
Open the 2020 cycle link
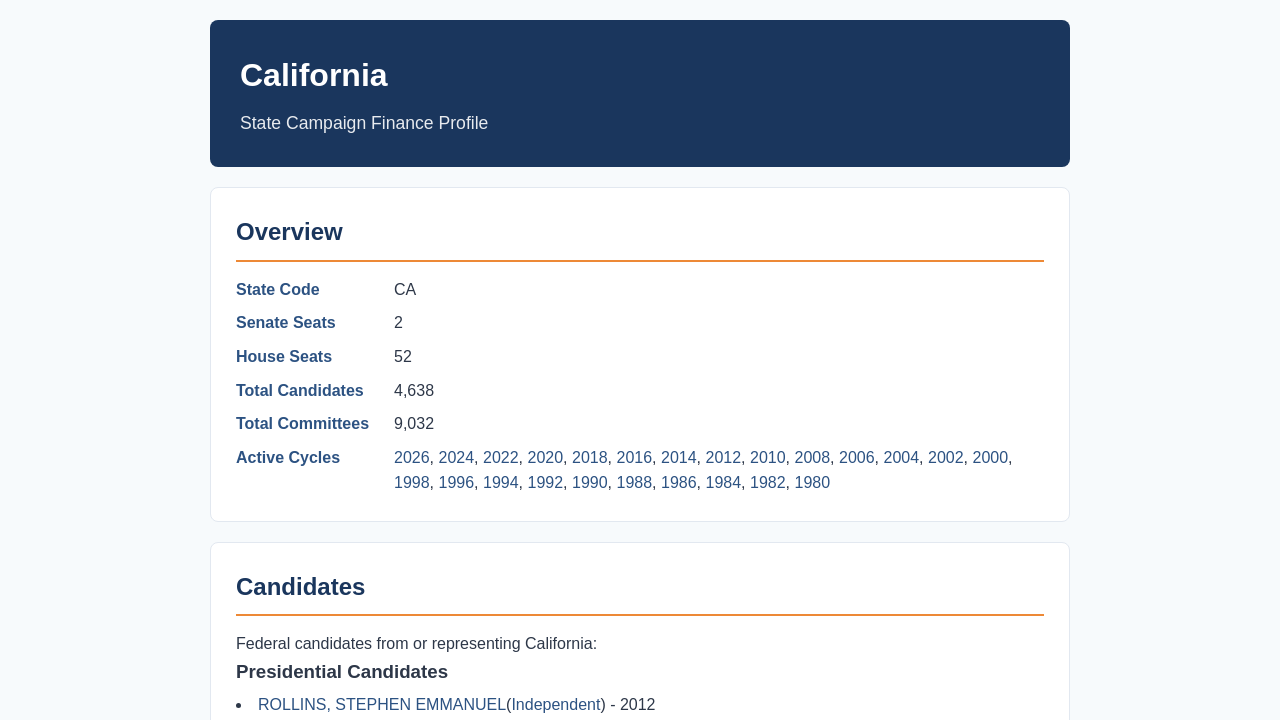click(545, 458)
